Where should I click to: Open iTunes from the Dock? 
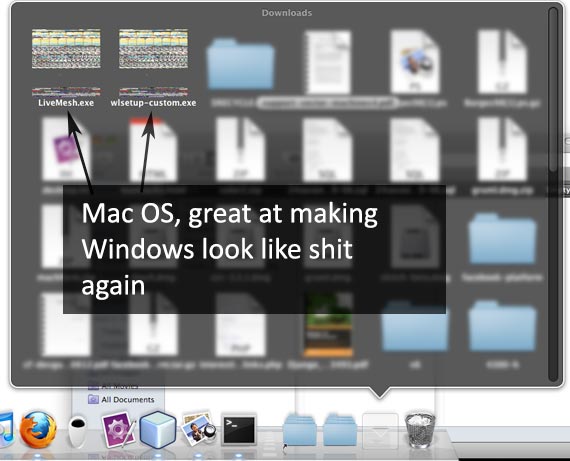point(6,429)
